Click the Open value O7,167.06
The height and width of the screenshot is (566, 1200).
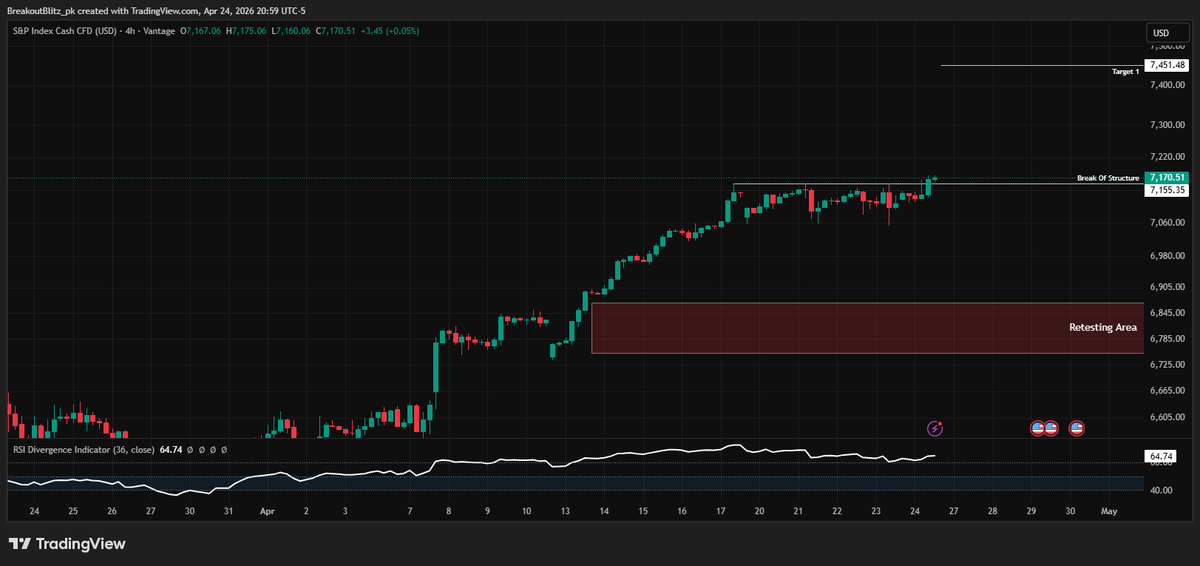201,31
